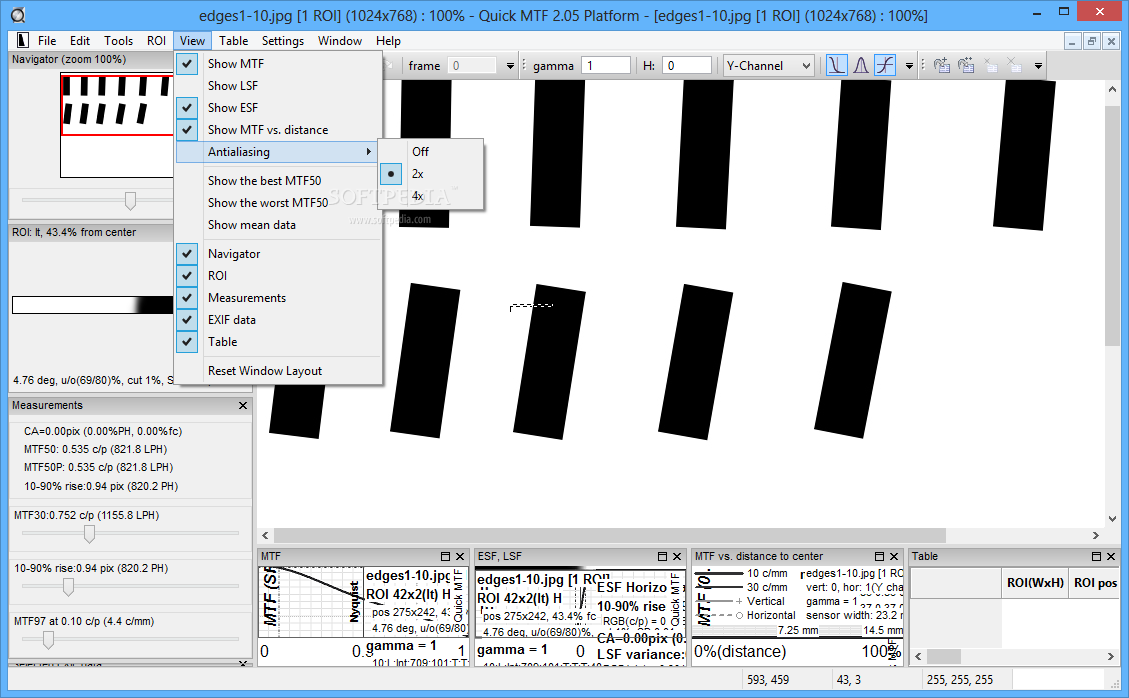Open the Tools menu
This screenshot has width=1129, height=698.
[118, 40]
